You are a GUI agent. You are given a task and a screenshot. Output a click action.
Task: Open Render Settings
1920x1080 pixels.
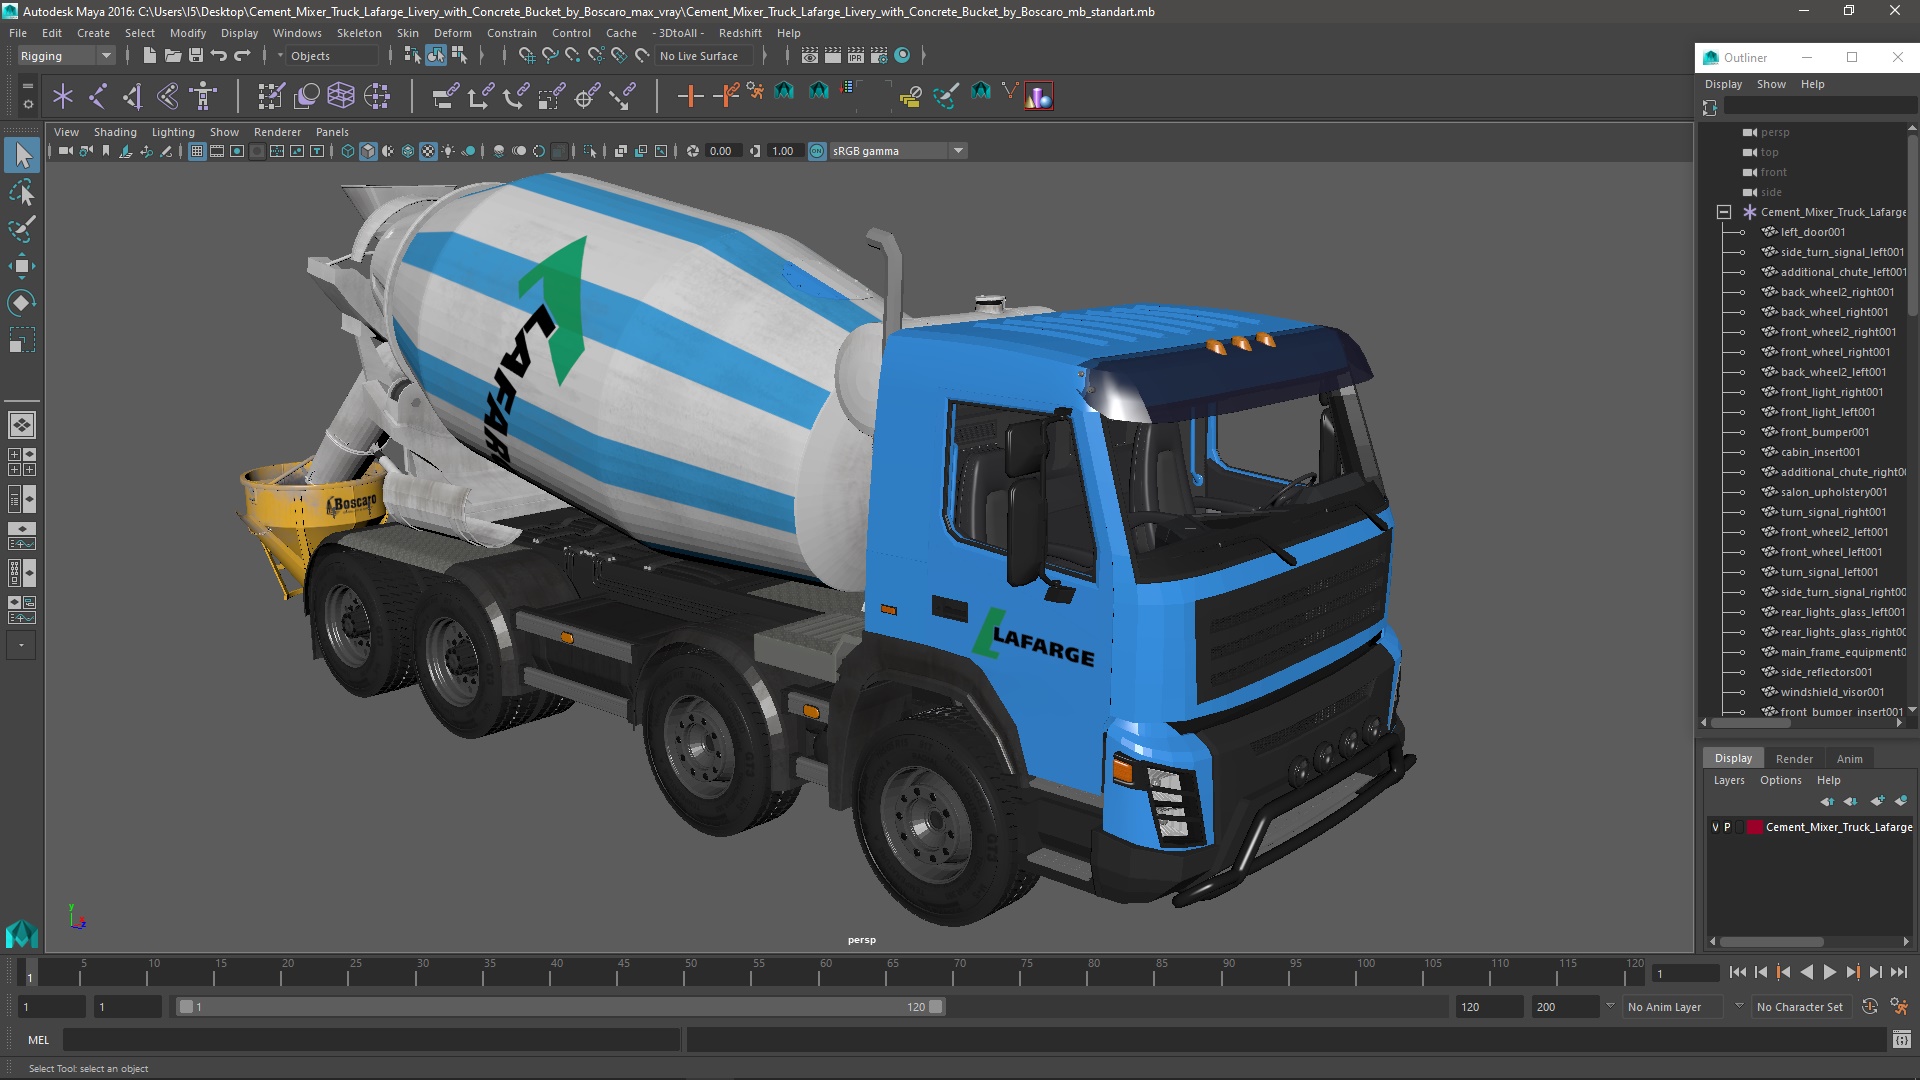point(879,56)
